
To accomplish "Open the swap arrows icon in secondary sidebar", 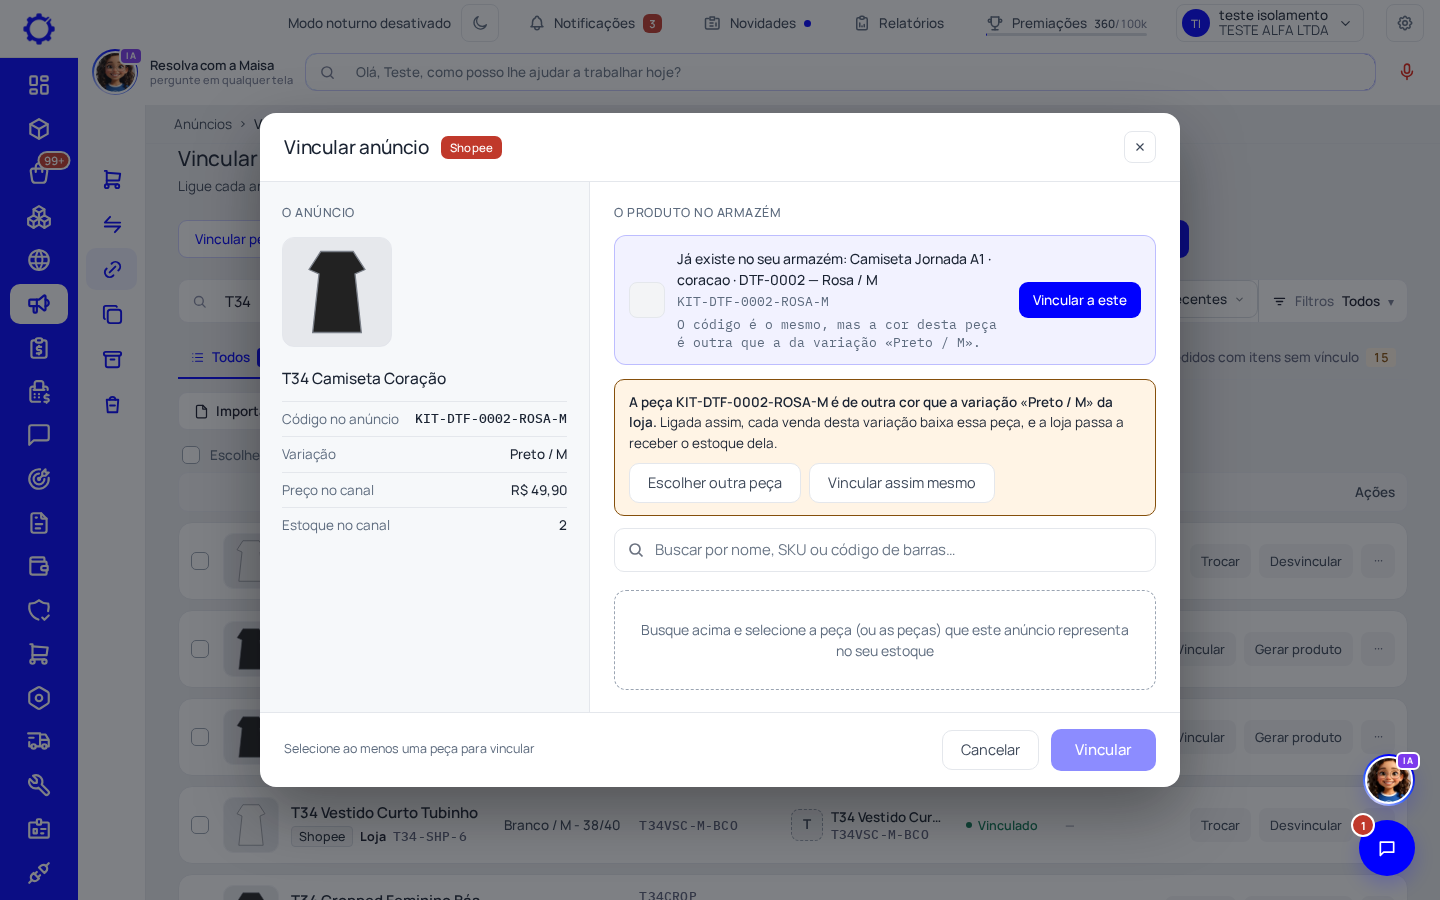I will (112, 224).
